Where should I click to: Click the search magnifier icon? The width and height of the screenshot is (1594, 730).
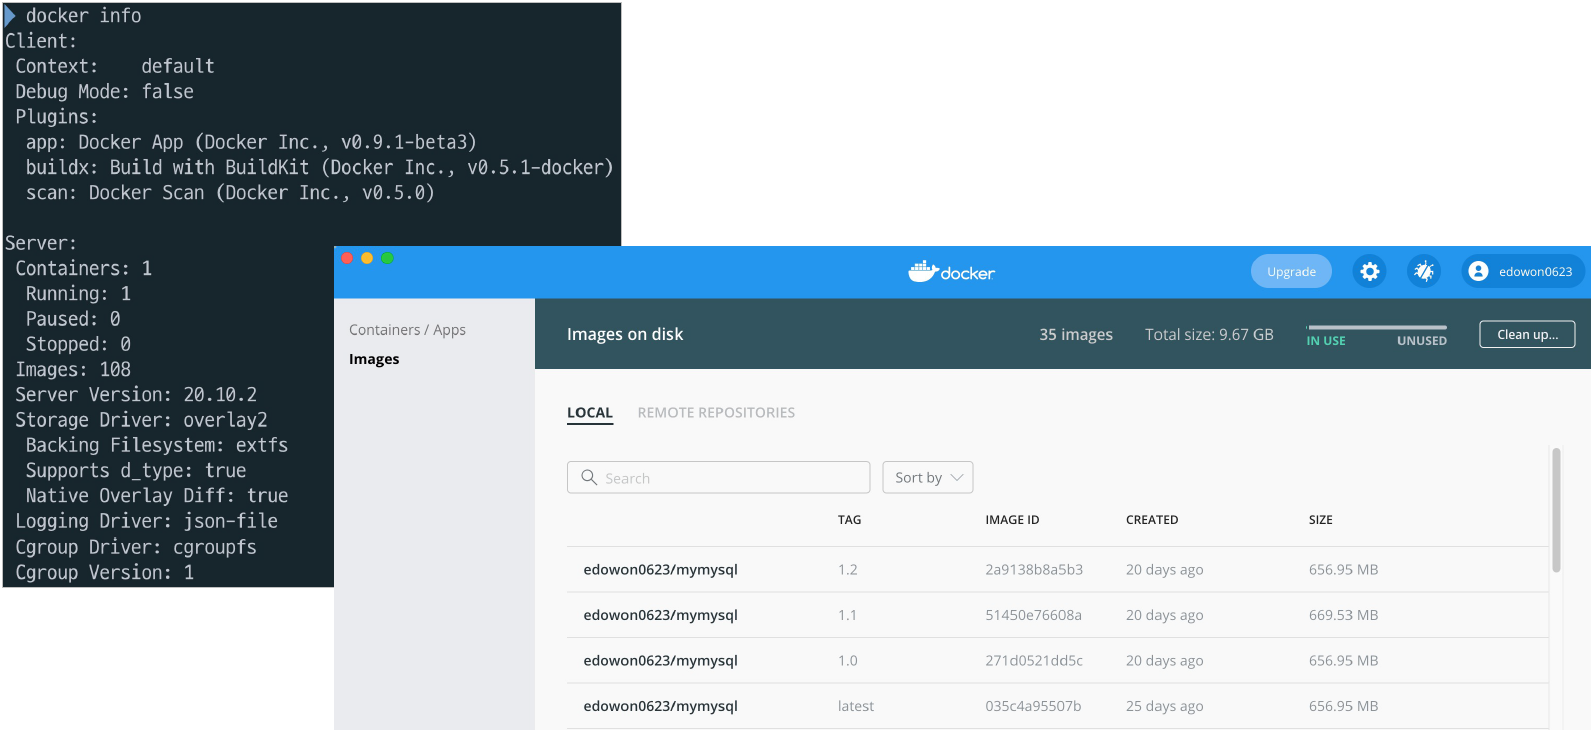589,478
